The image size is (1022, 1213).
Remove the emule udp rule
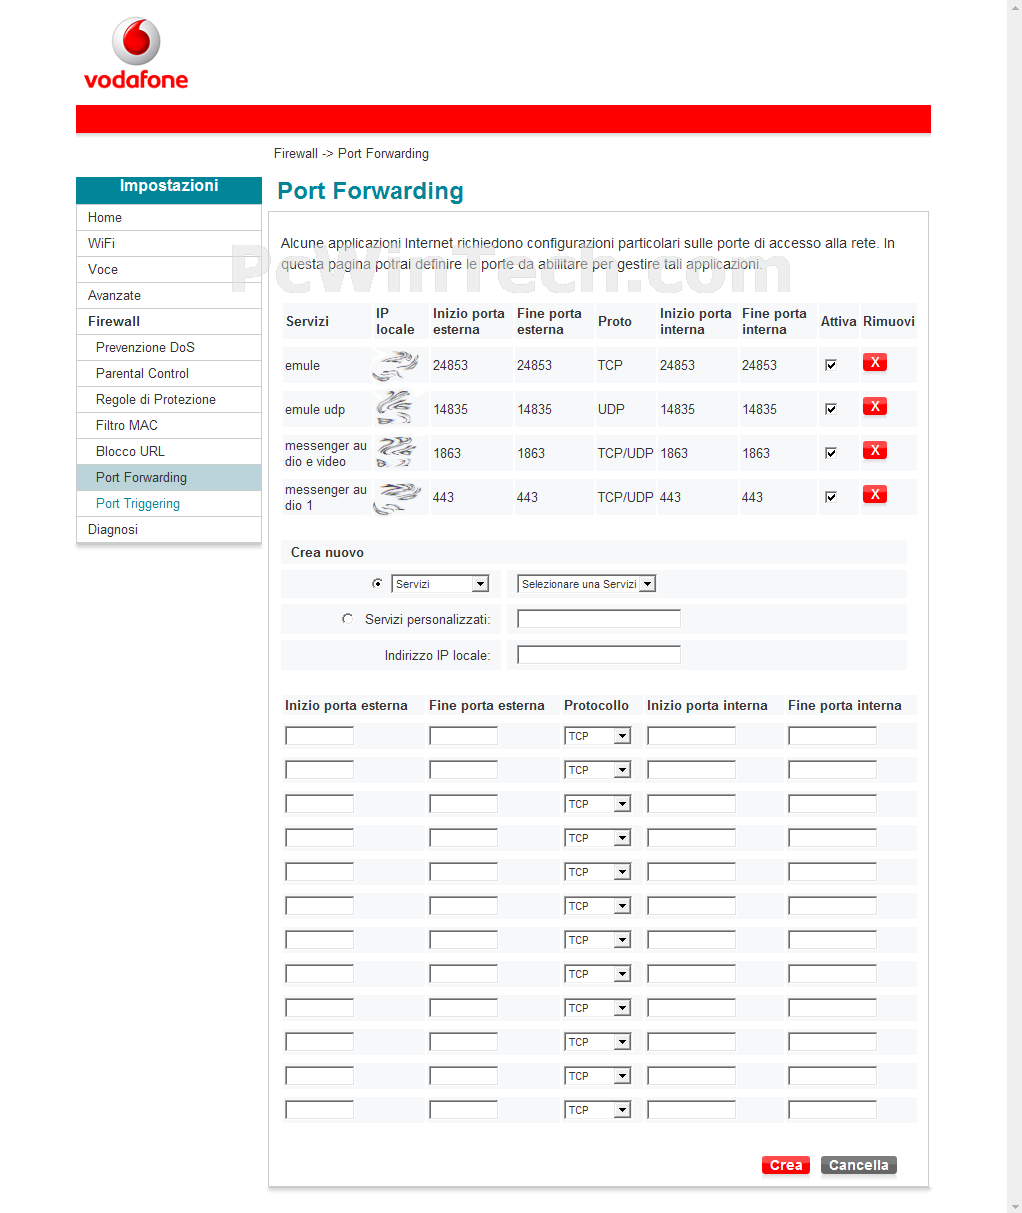(x=875, y=407)
